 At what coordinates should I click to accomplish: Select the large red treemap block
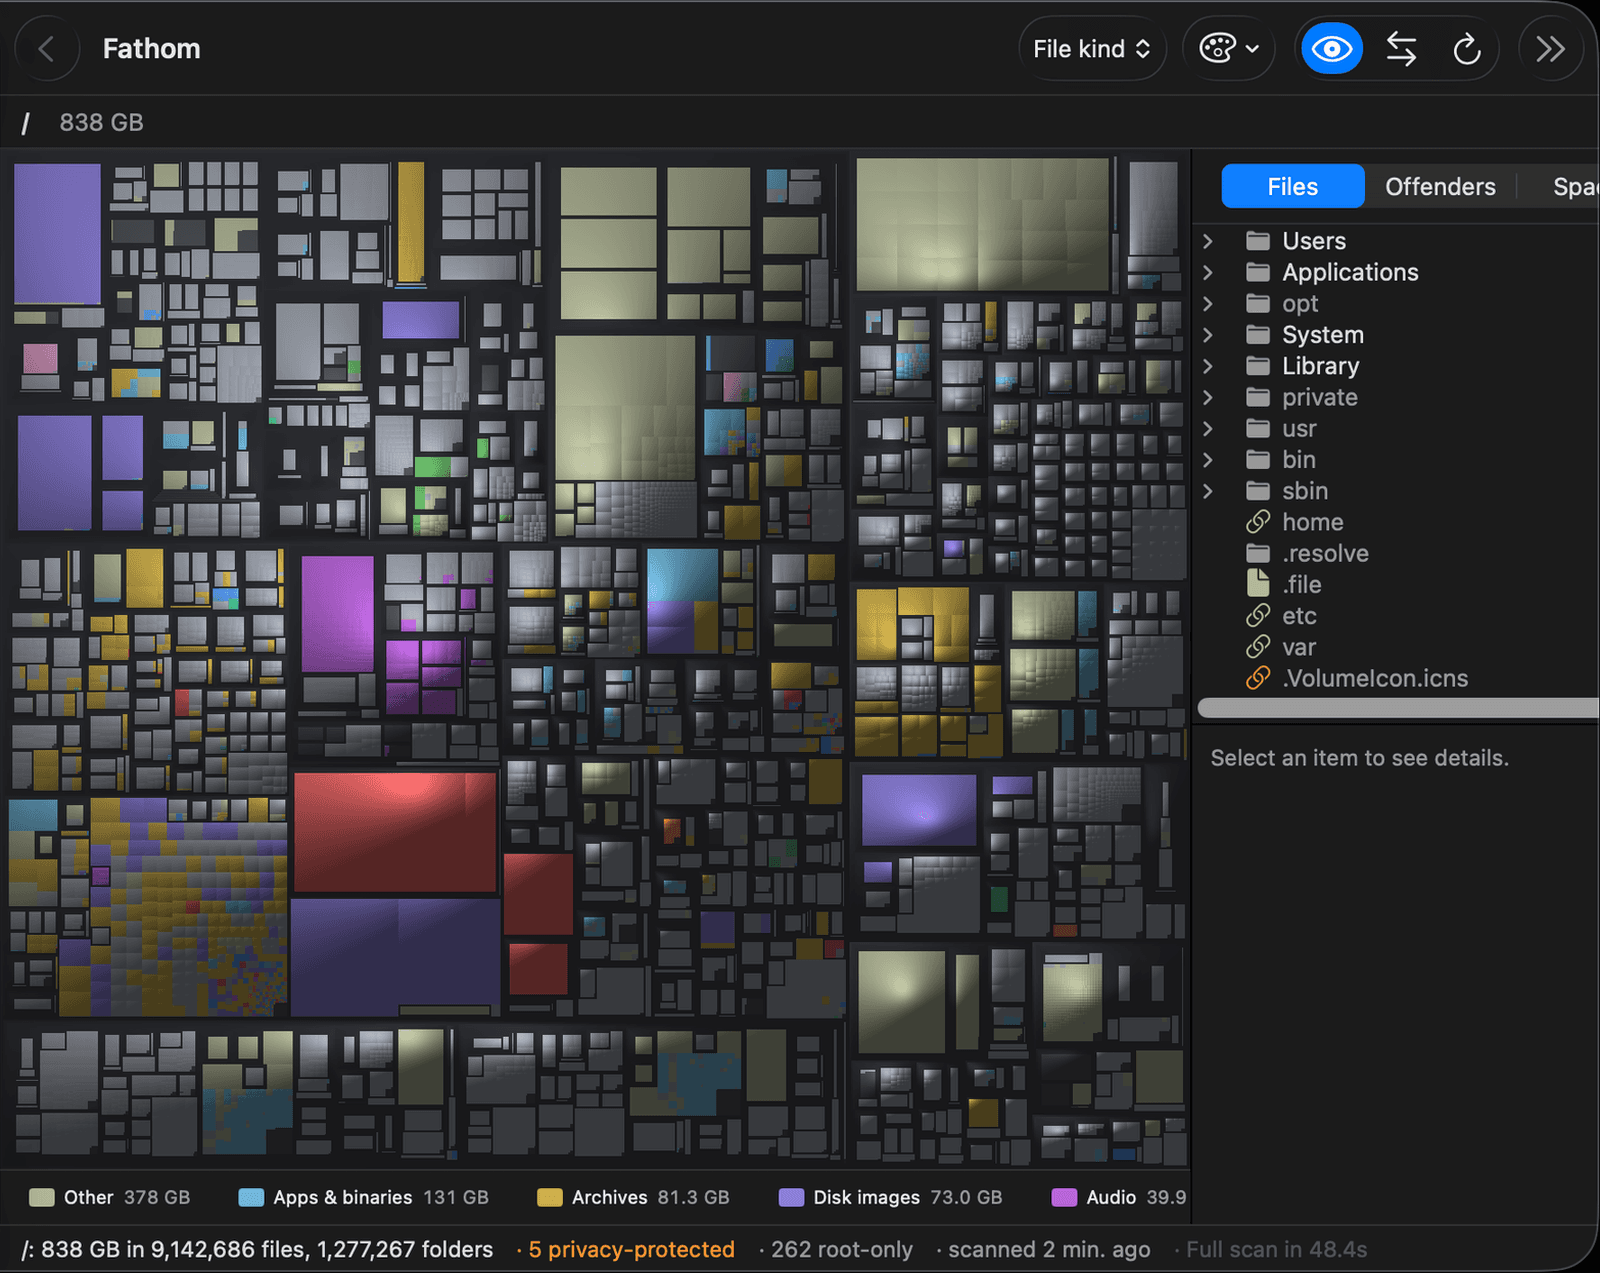click(395, 831)
